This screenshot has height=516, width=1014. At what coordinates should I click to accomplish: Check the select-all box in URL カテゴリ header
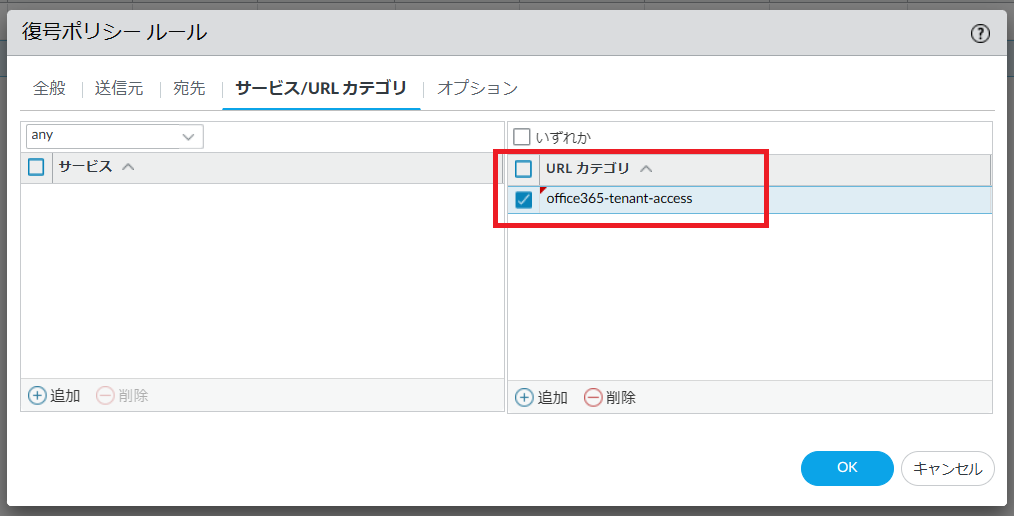click(524, 169)
